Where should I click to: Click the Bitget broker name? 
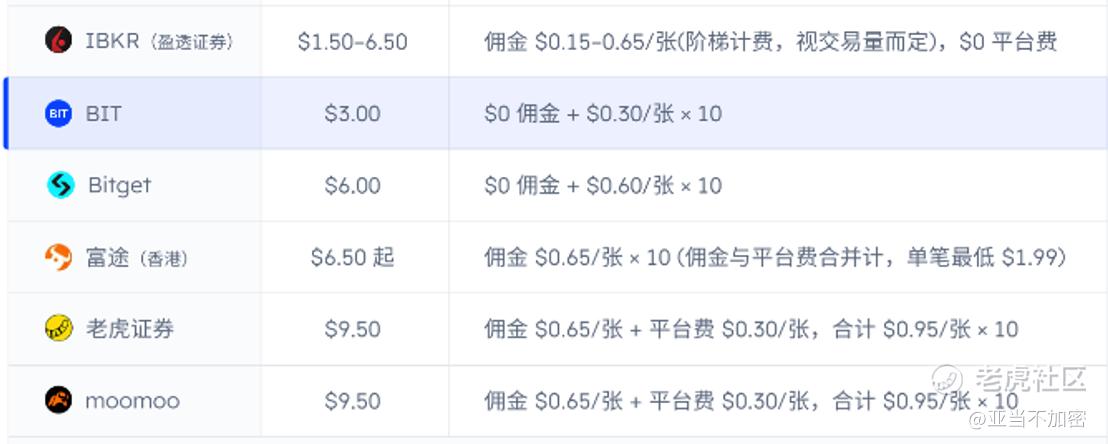(119, 185)
